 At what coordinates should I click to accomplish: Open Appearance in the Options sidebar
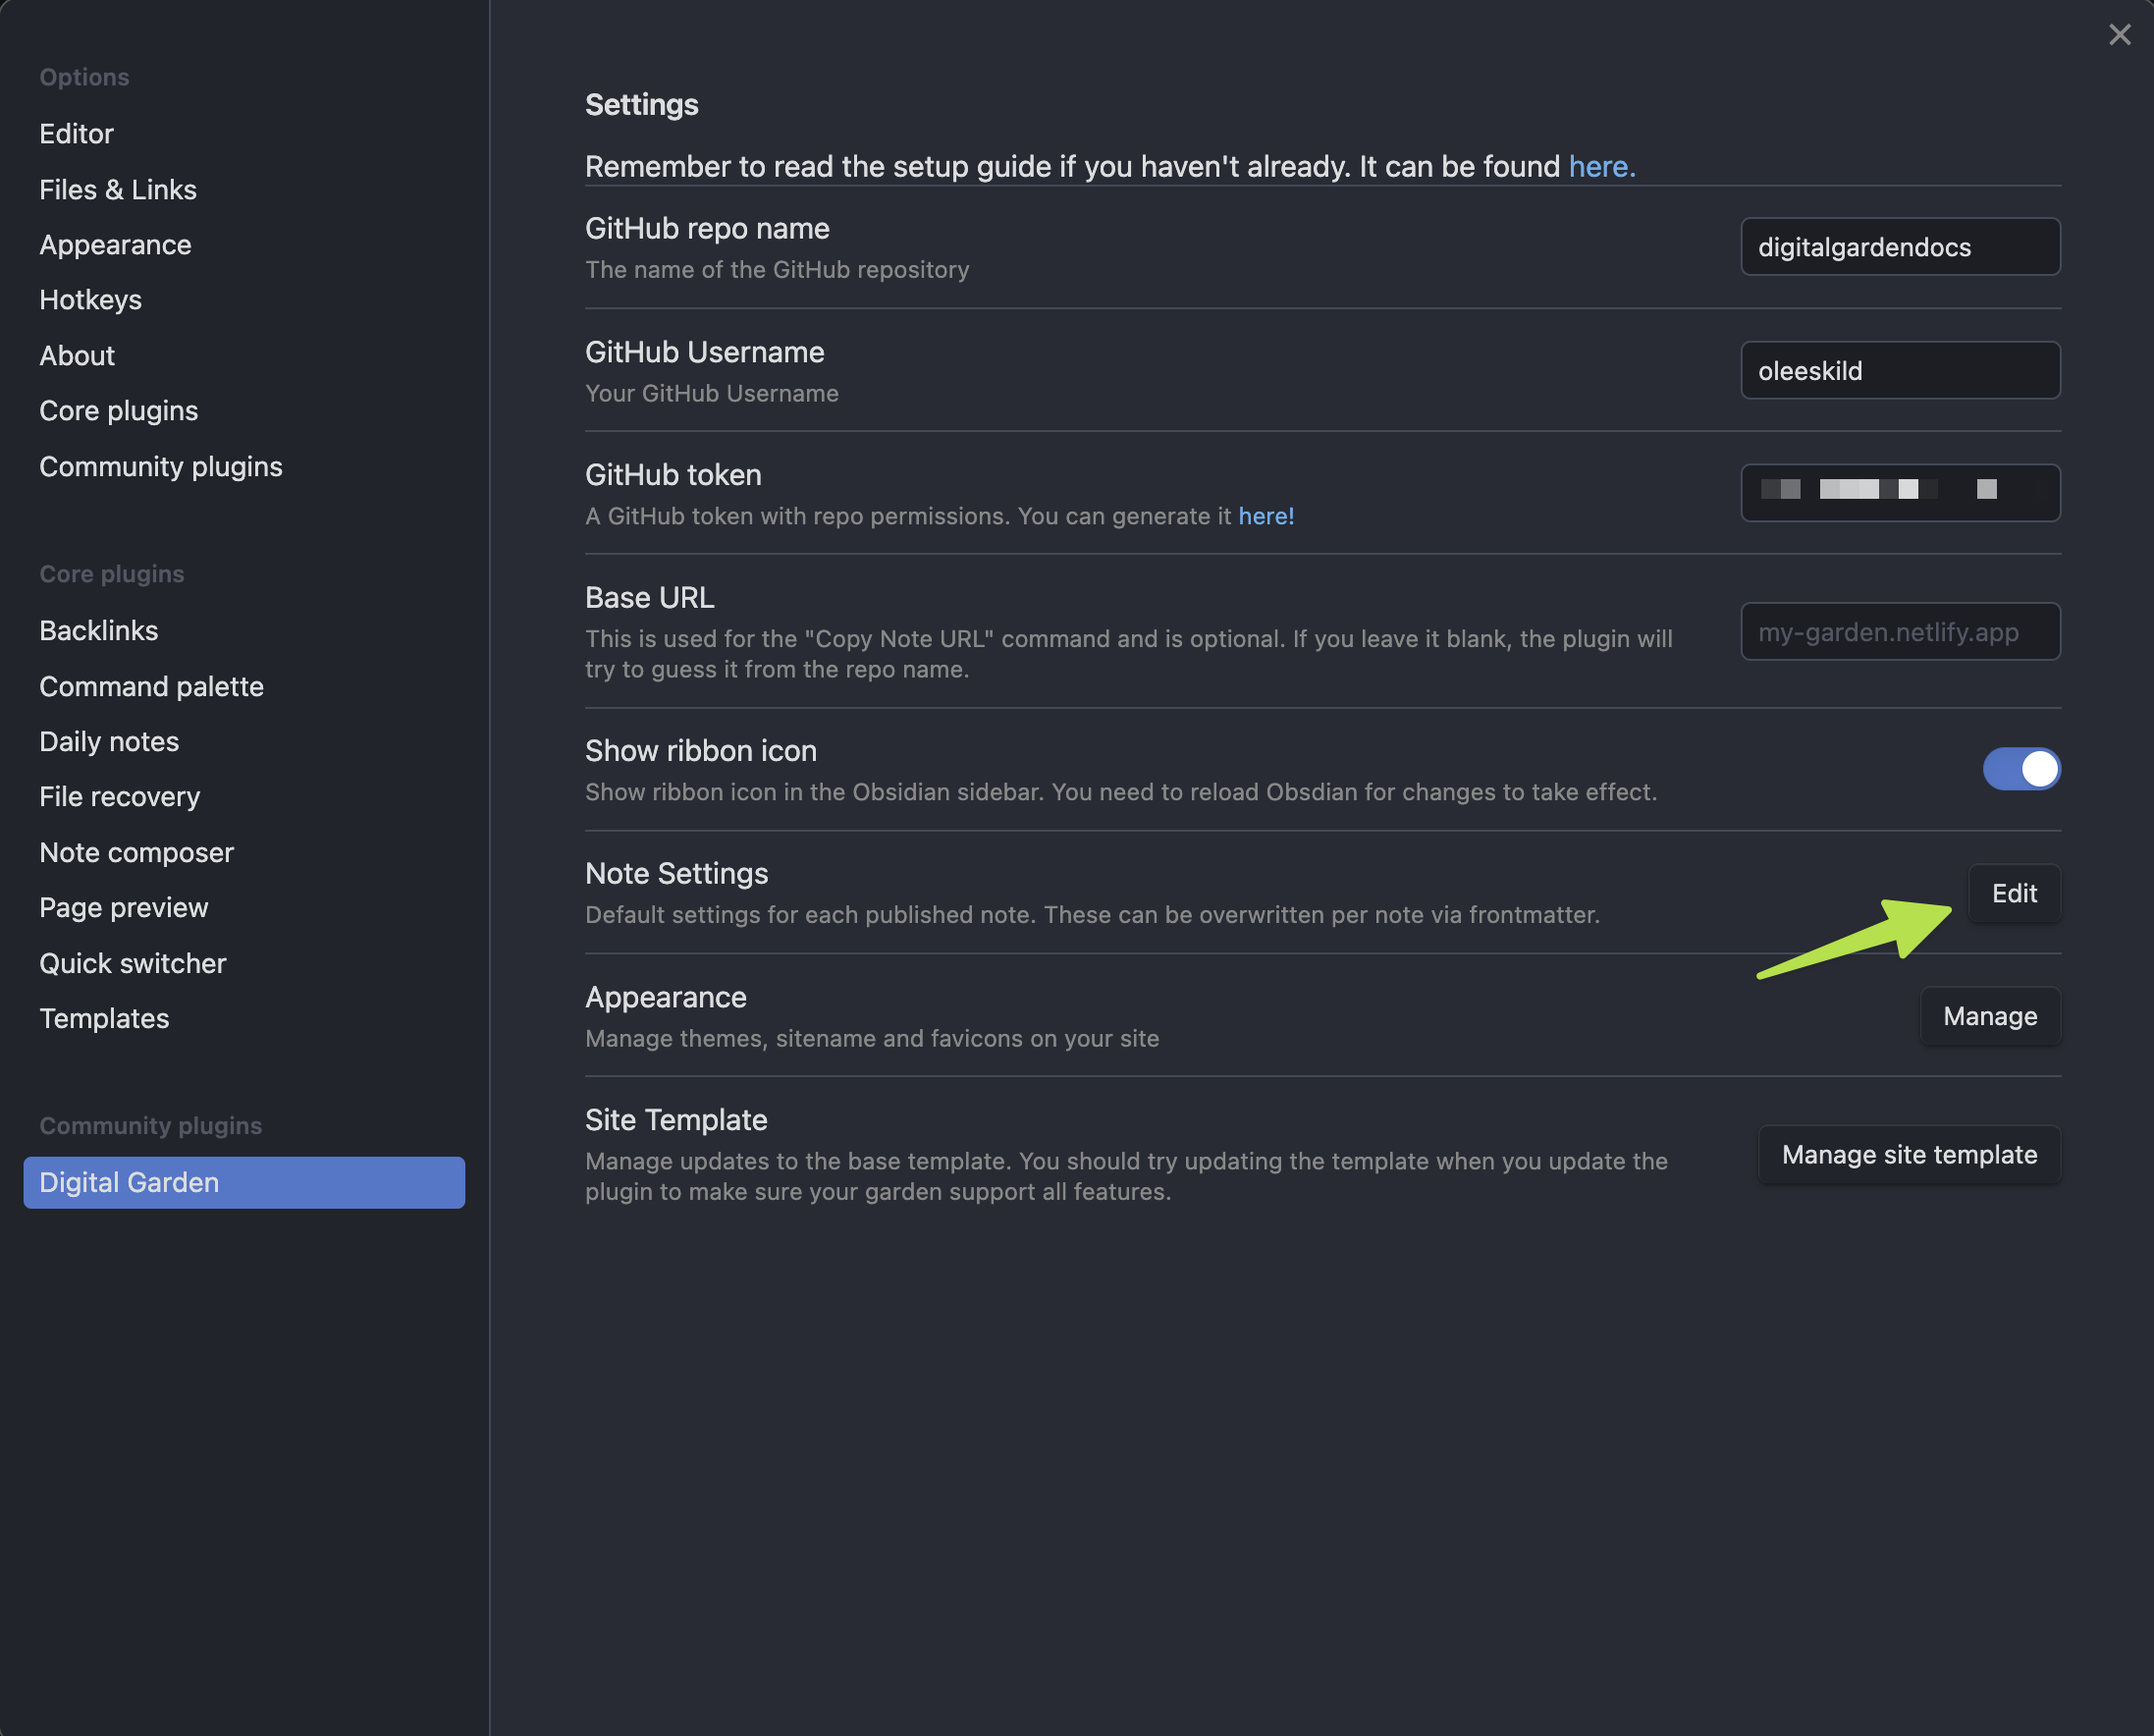[115, 245]
